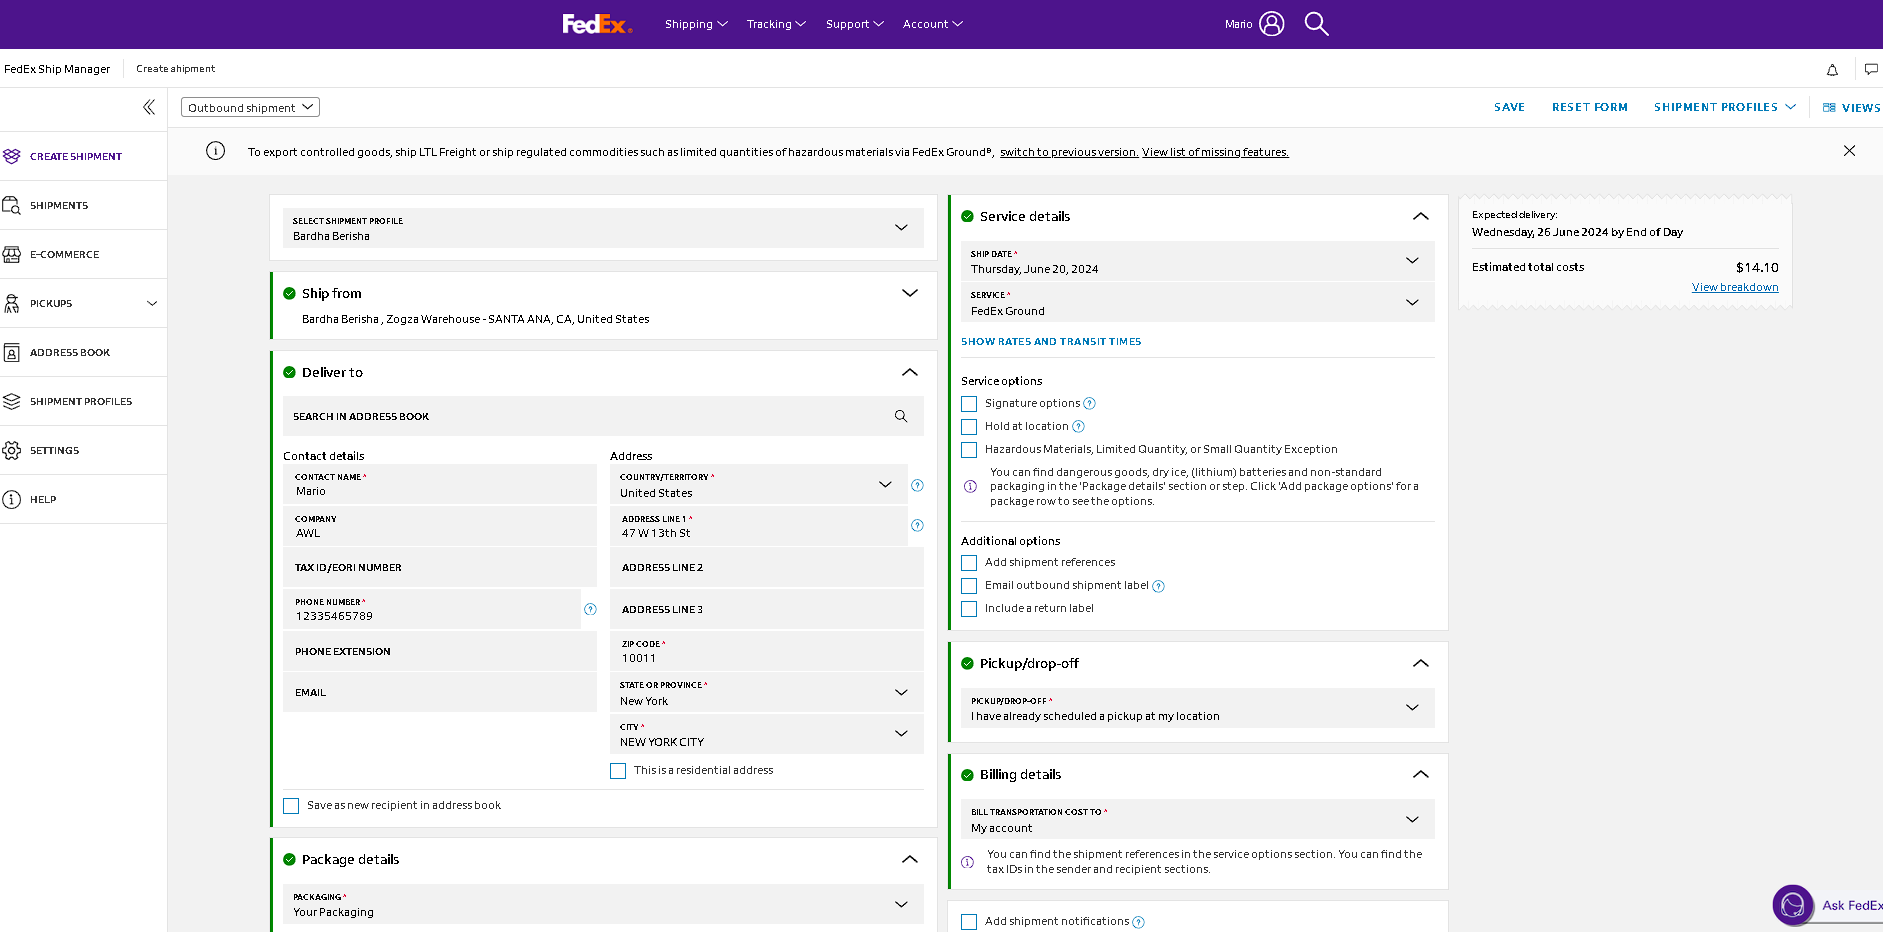This screenshot has width=1883, height=932.
Task: Open Shipment Profiles in the top toolbar
Action: point(1724,108)
